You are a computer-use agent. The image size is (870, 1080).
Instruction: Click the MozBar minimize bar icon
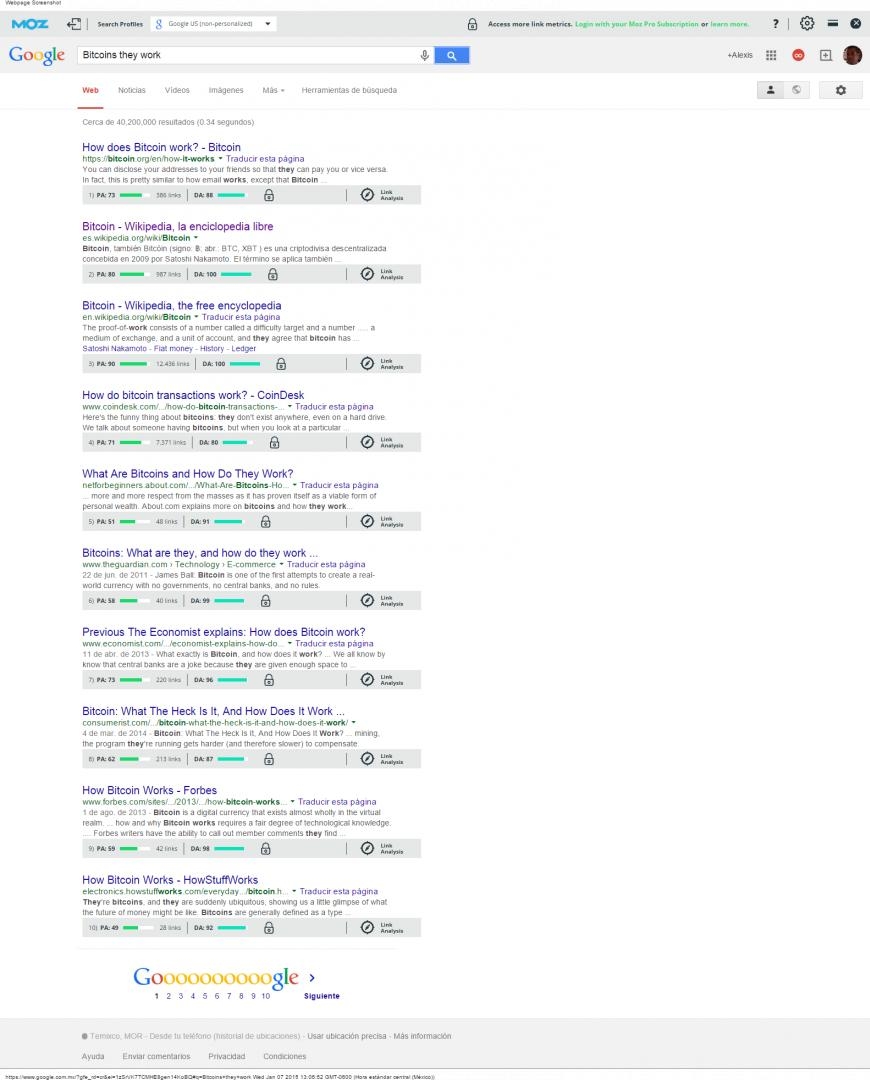832,23
